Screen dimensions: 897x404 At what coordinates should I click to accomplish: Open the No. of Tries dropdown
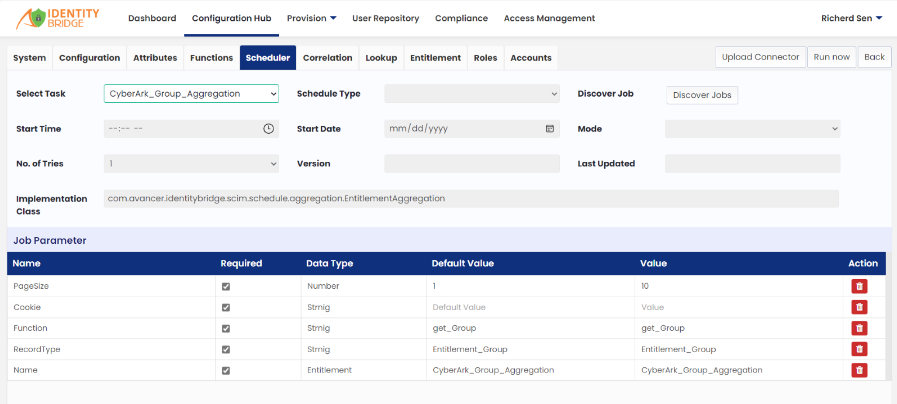click(191, 164)
